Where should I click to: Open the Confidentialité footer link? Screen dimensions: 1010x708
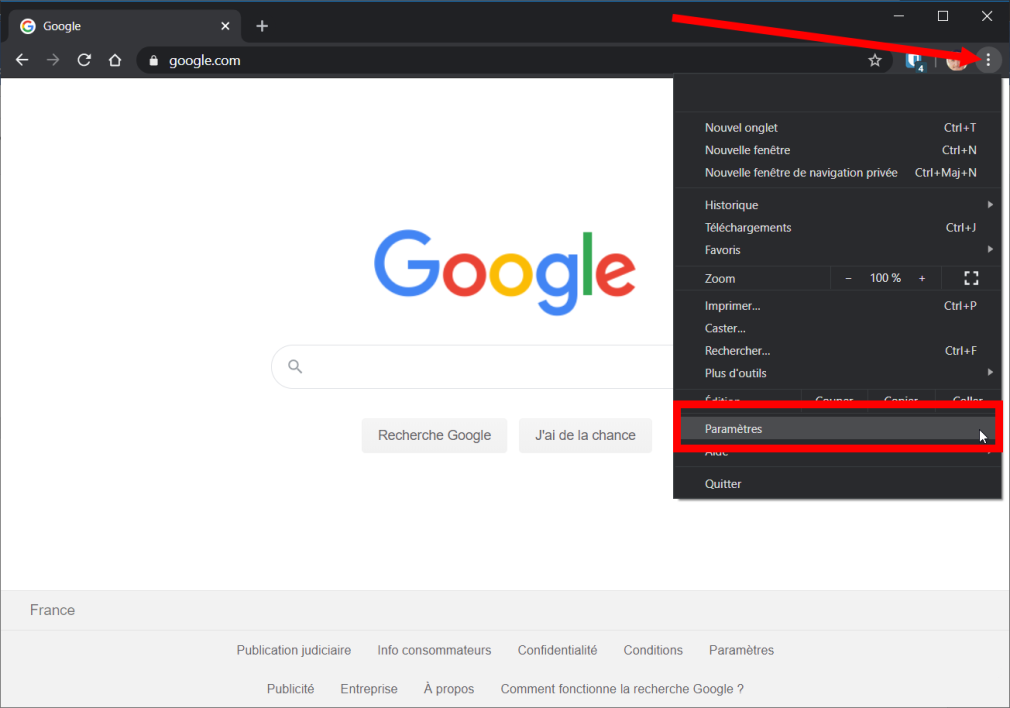[x=557, y=650]
